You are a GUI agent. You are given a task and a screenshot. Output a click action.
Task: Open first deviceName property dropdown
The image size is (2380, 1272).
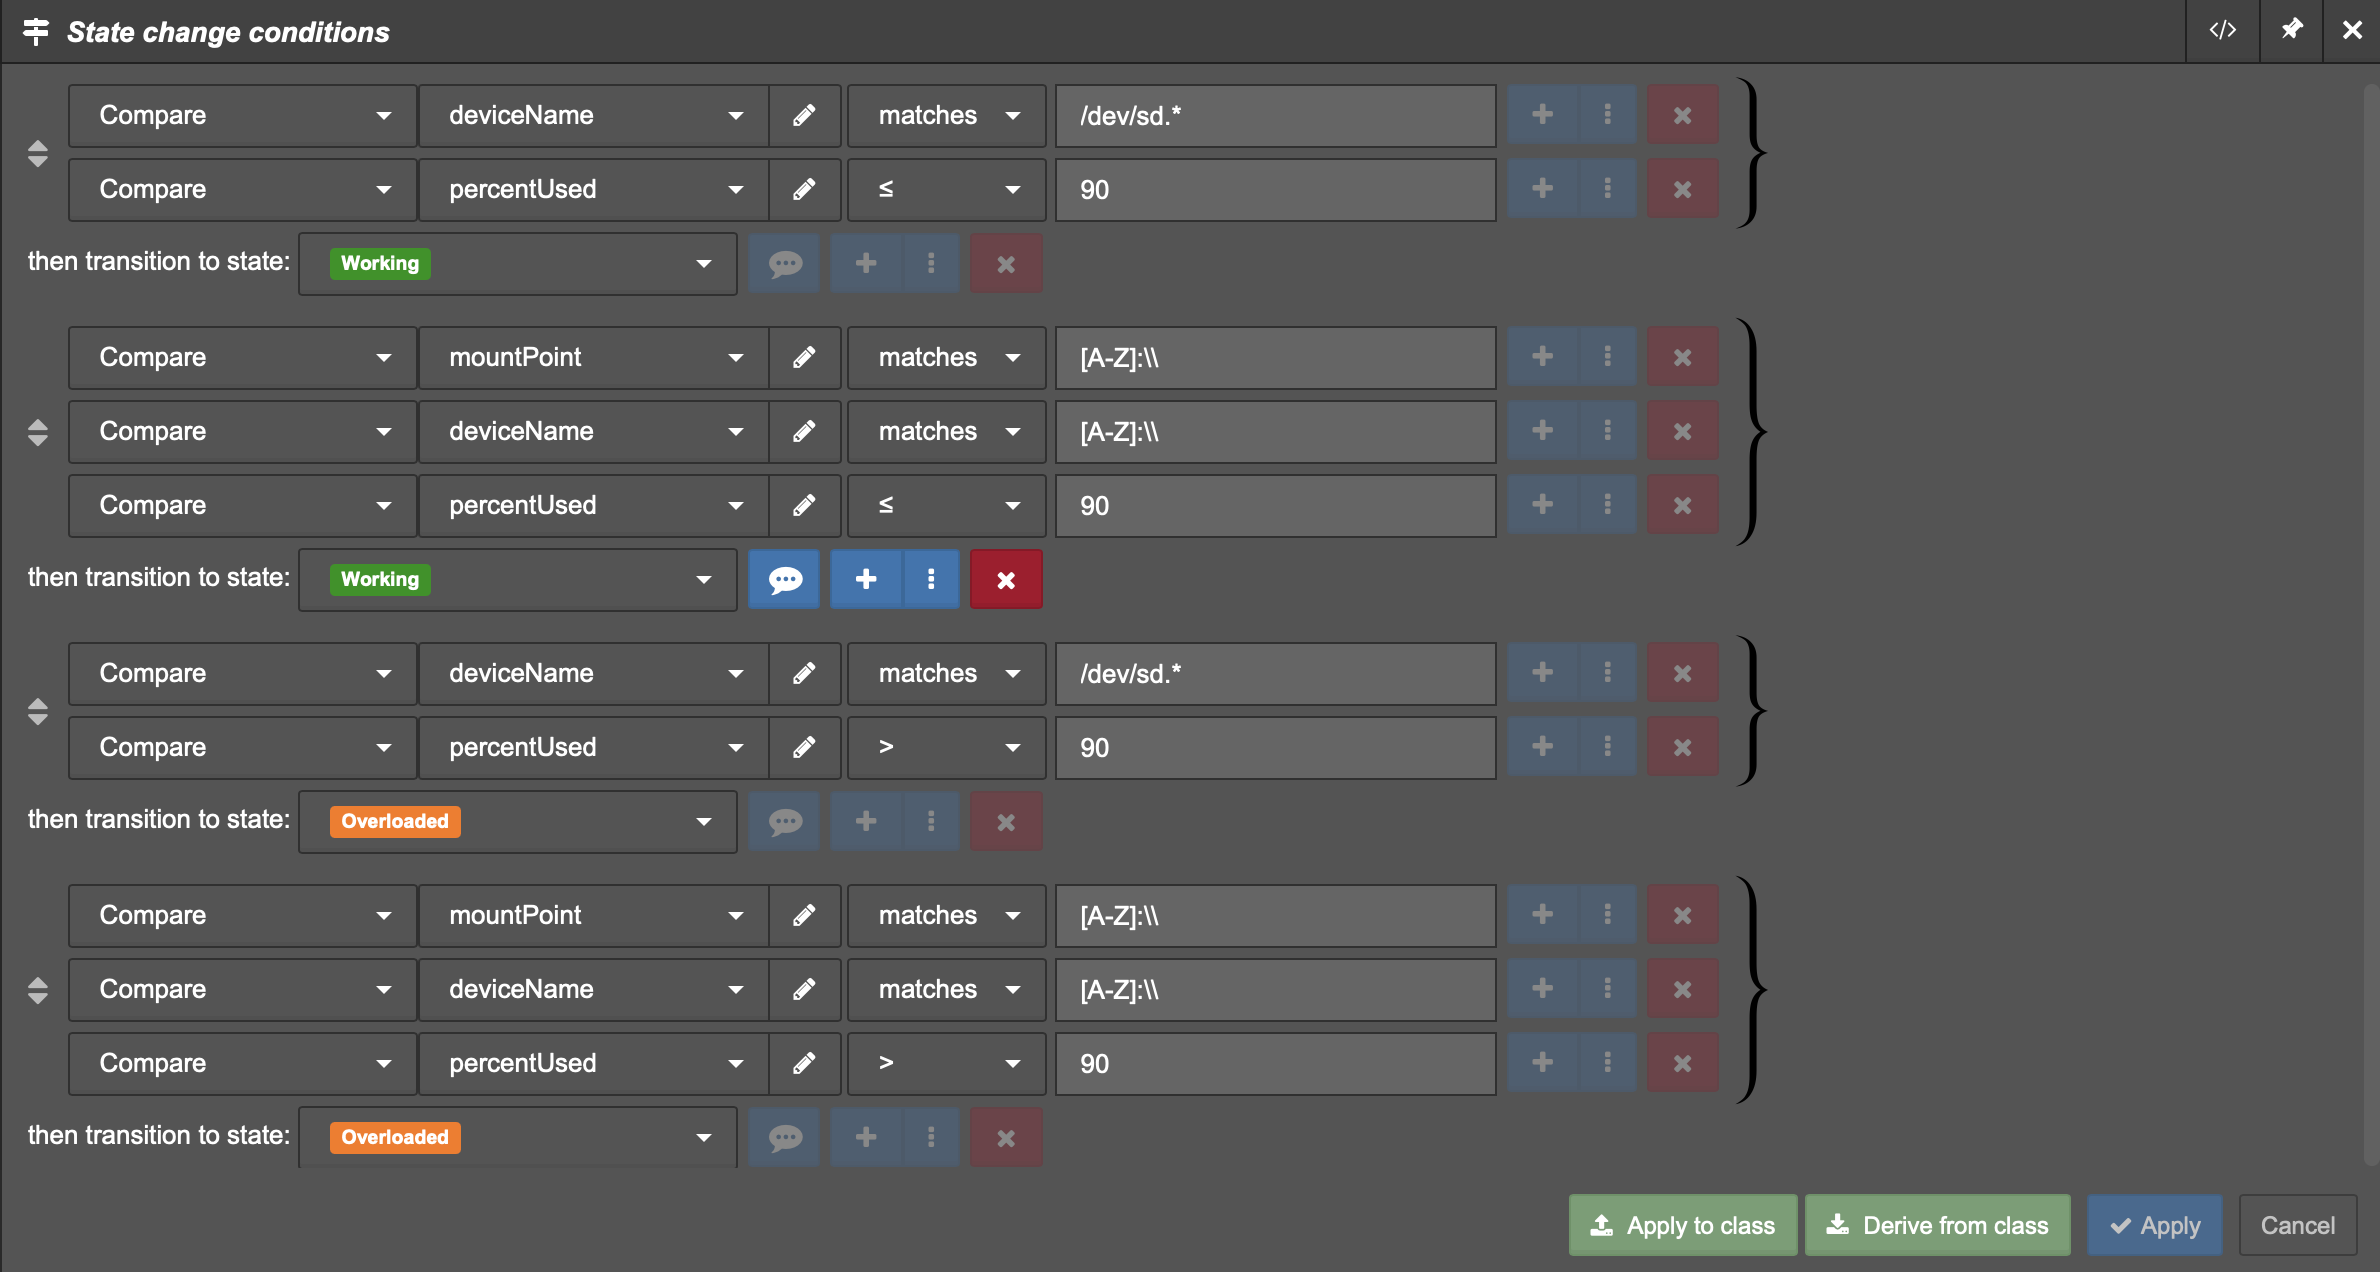[x=594, y=115]
